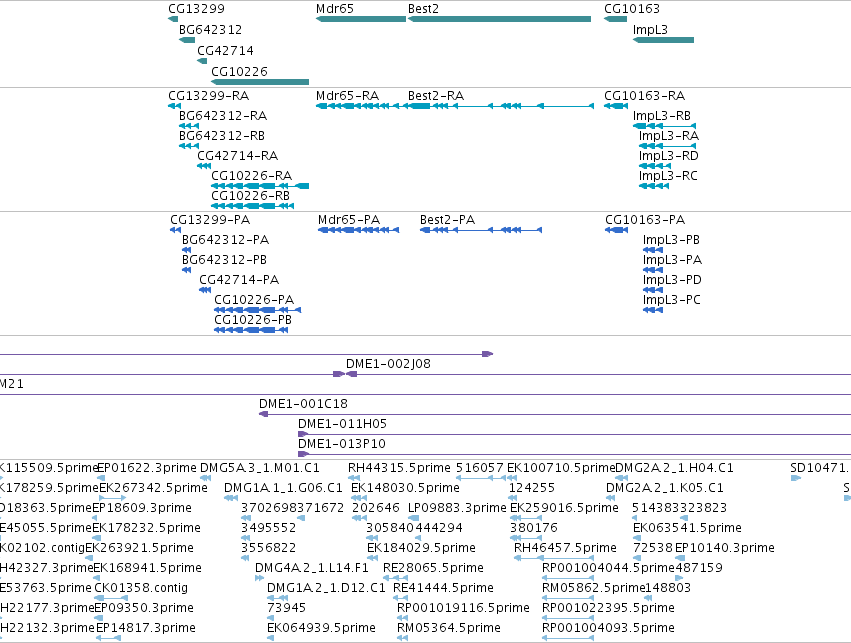
Task: Select BAC clone DME1-002J08
Action: [x=388, y=364]
